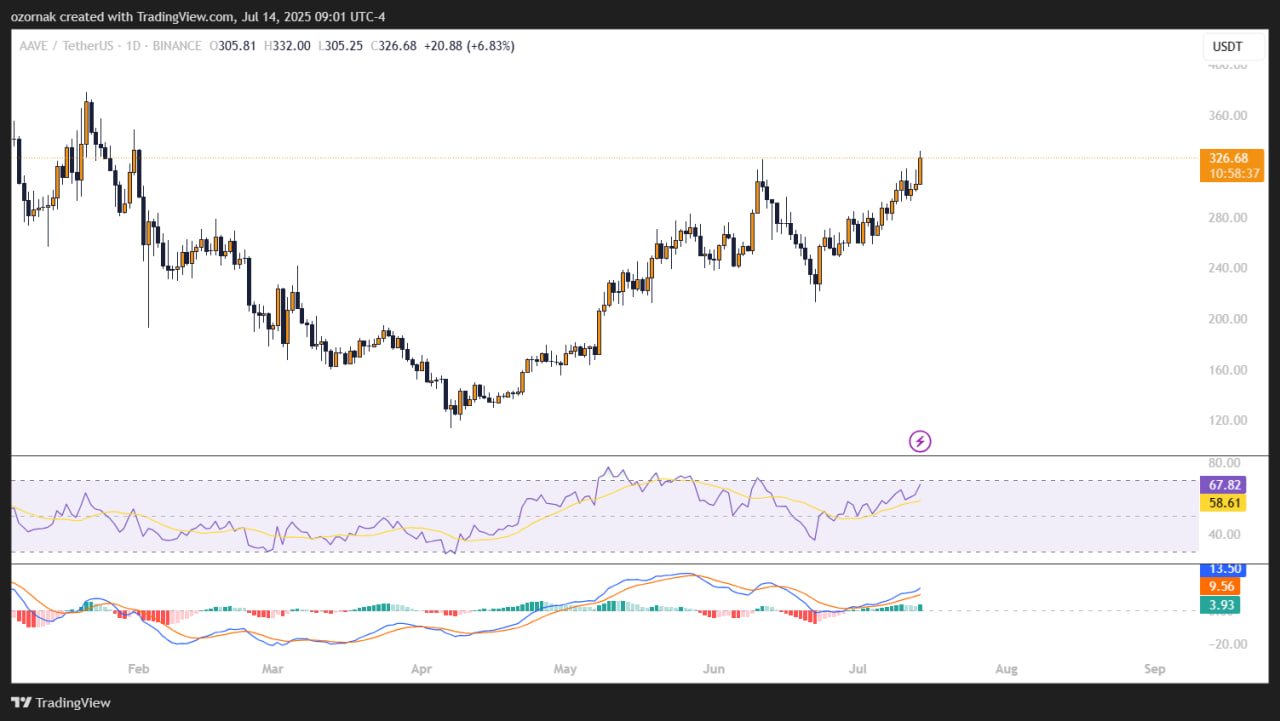Click the Sep label on time axis

tap(1155, 667)
